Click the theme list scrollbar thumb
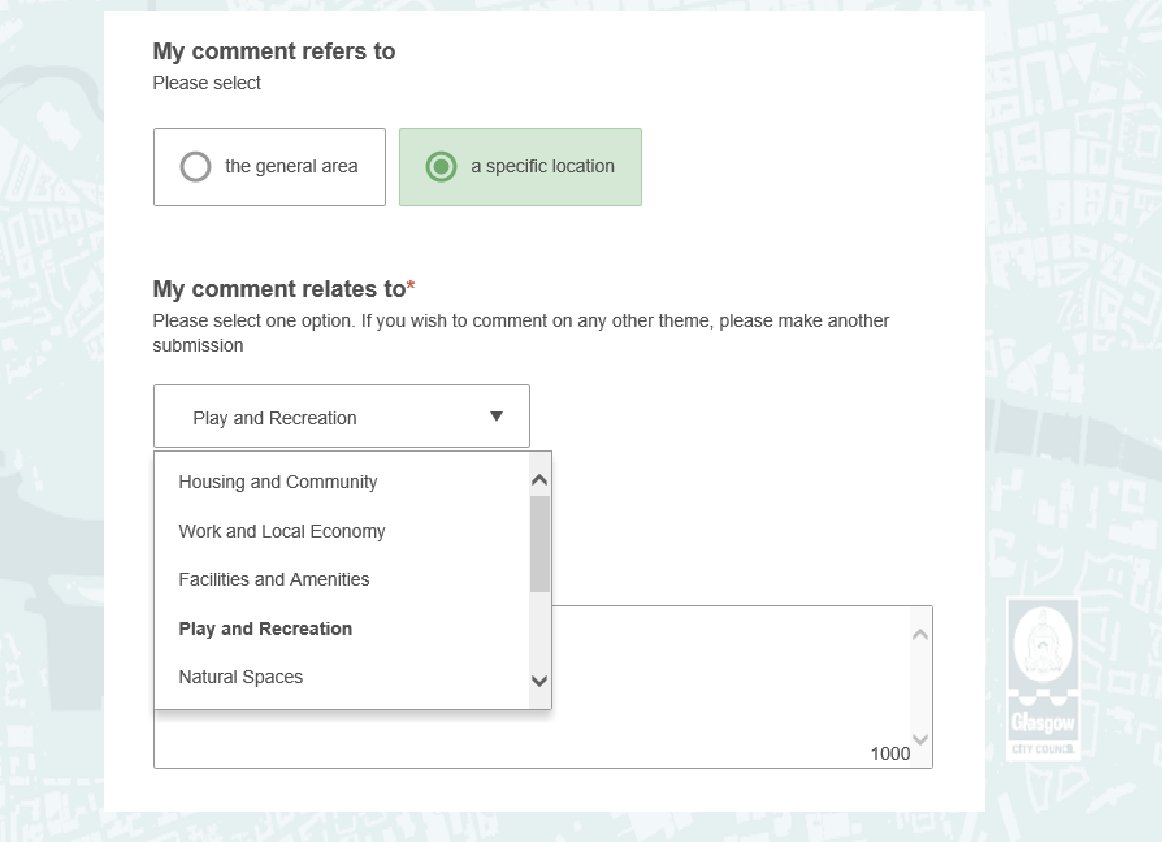The width and height of the screenshot is (1162, 842). pyautogui.click(x=540, y=542)
